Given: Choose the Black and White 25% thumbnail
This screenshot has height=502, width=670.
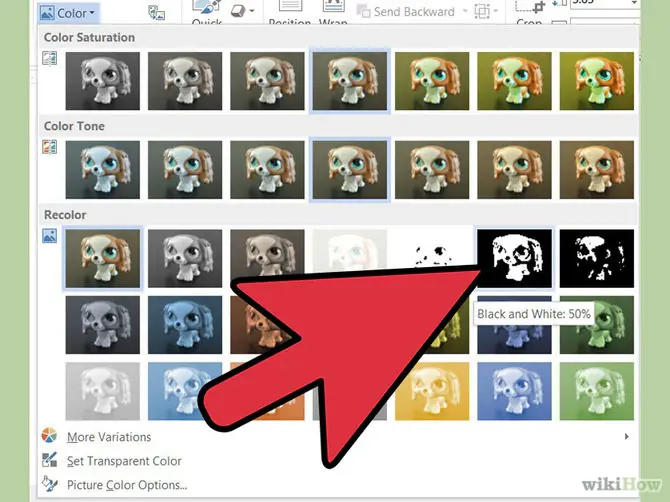Looking at the screenshot, I should 432,250.
